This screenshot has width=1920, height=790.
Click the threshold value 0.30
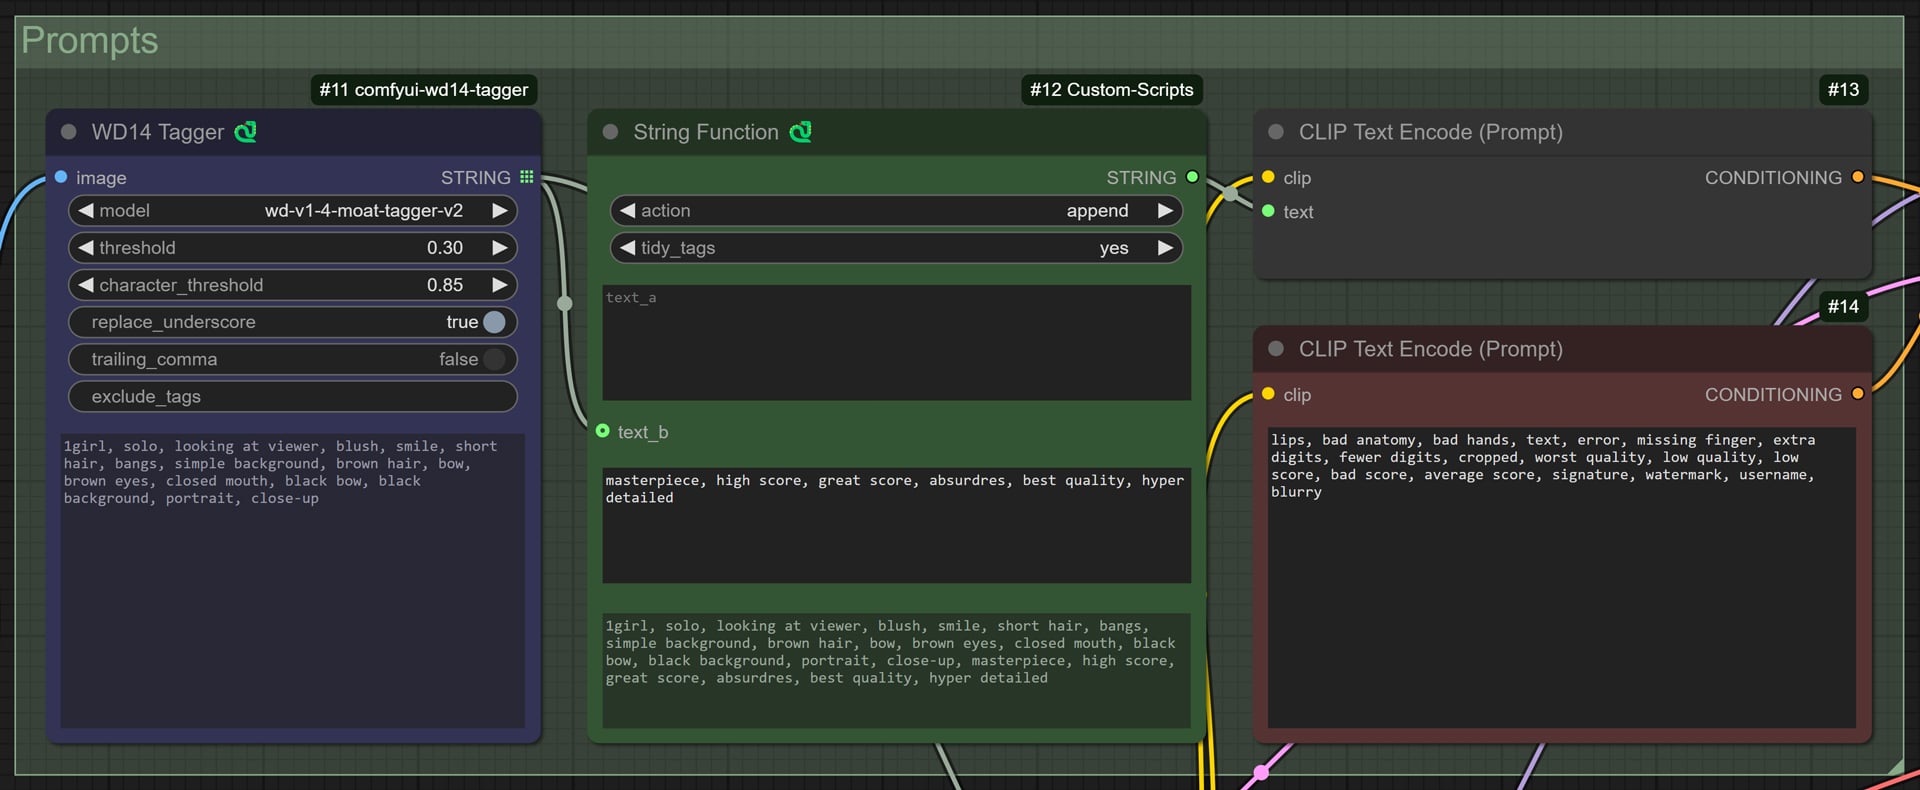[x=445, y=248]
